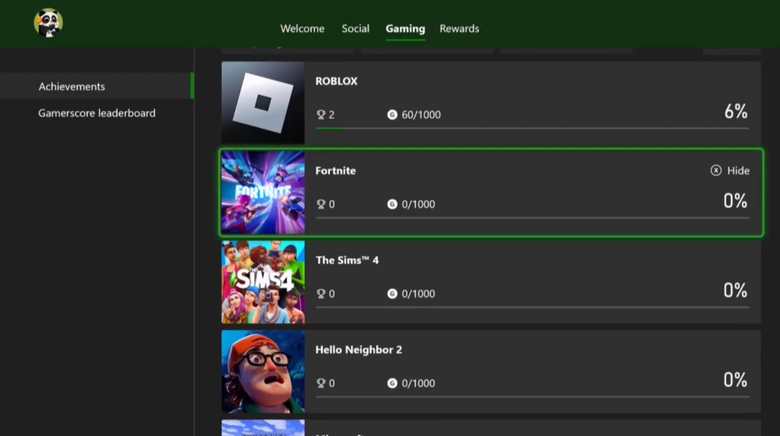This screenshot has width=780, height=436.
Task: Click the ROBLOX title text
Action: [x=336, y=81]
